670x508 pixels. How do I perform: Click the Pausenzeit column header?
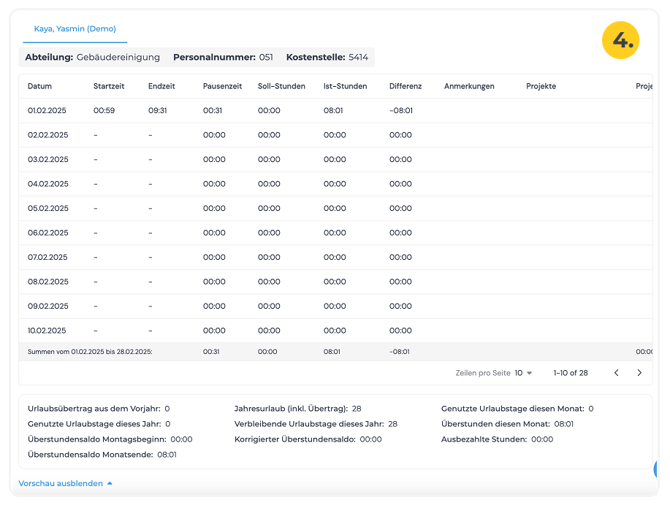(222, 86)
